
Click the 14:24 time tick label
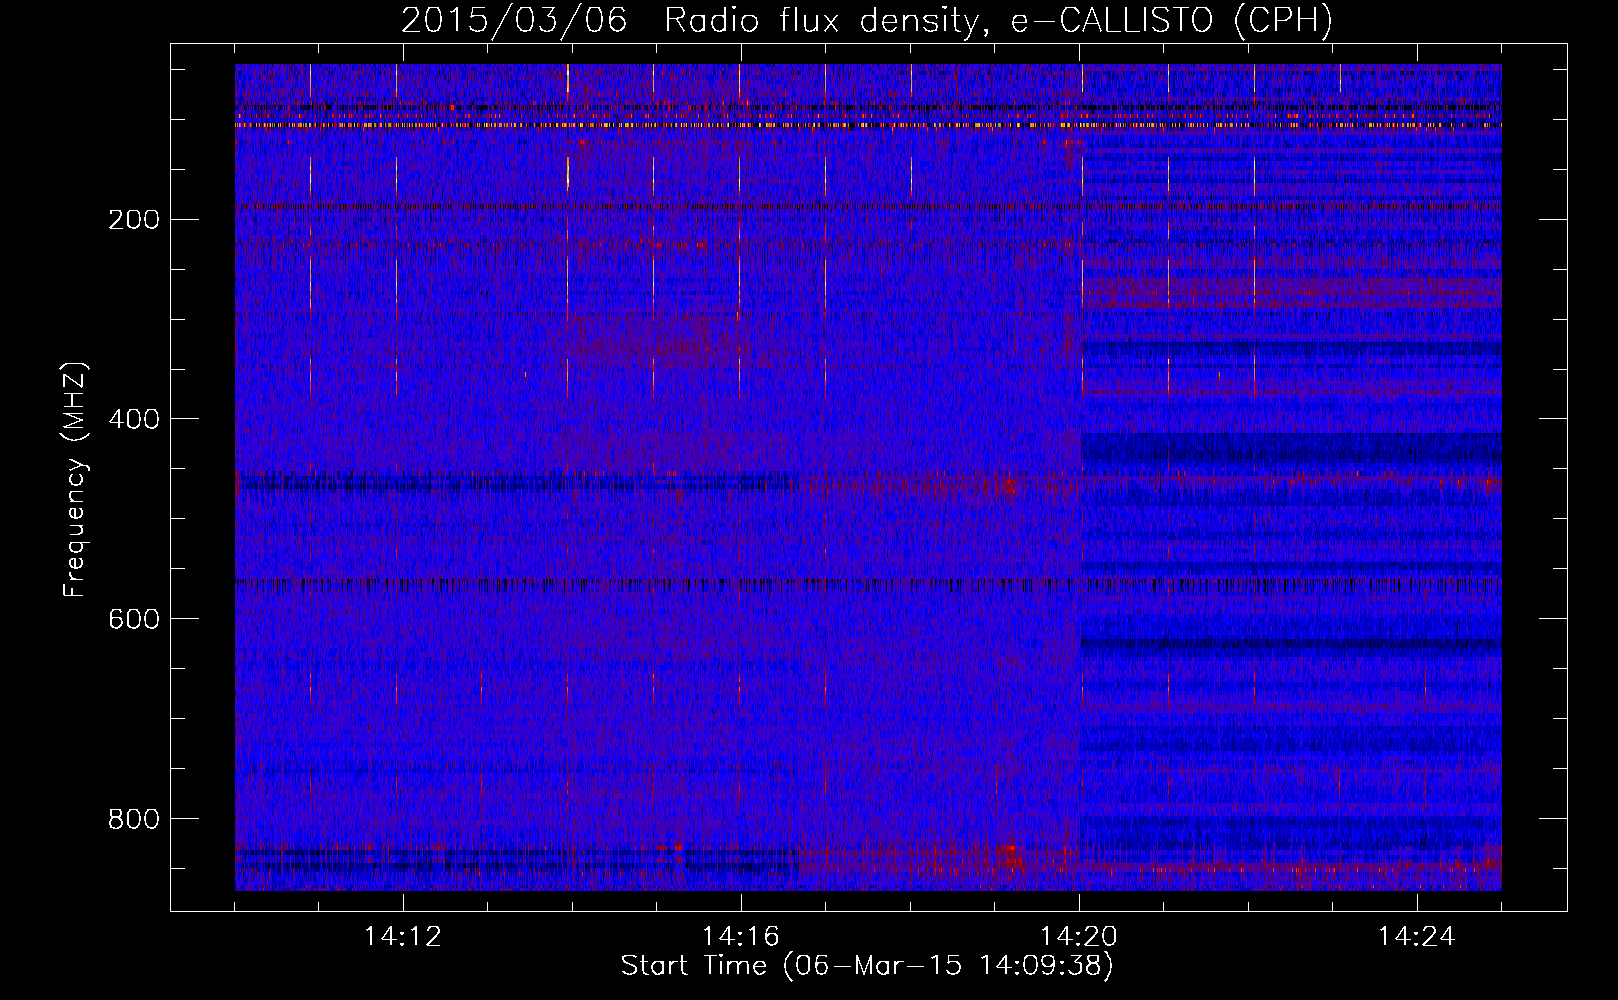point(1417,937)
